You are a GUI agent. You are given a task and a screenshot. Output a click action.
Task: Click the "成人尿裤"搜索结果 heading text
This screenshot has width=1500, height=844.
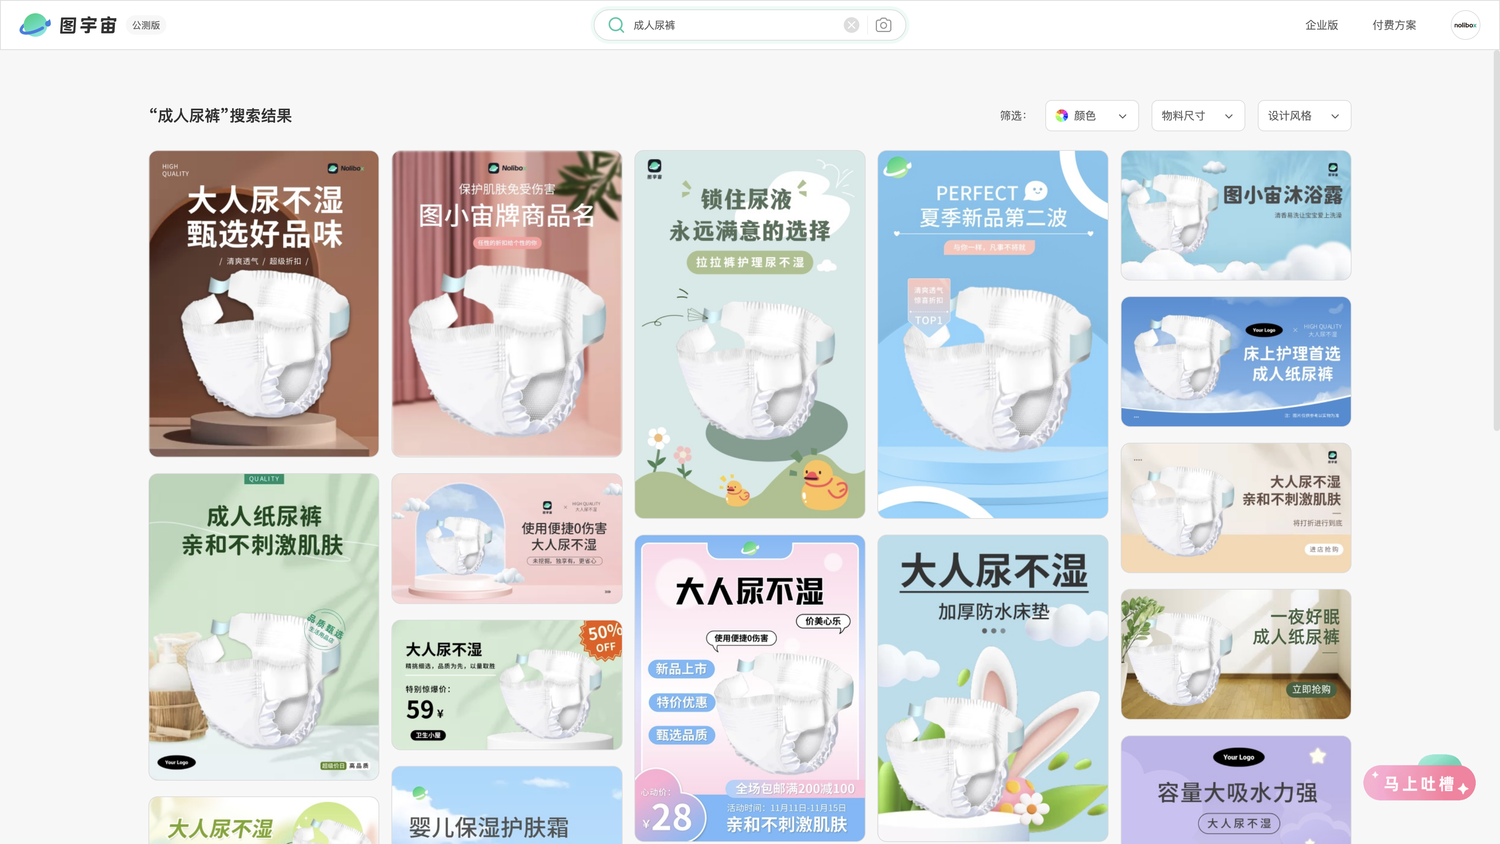click(221, 116)
